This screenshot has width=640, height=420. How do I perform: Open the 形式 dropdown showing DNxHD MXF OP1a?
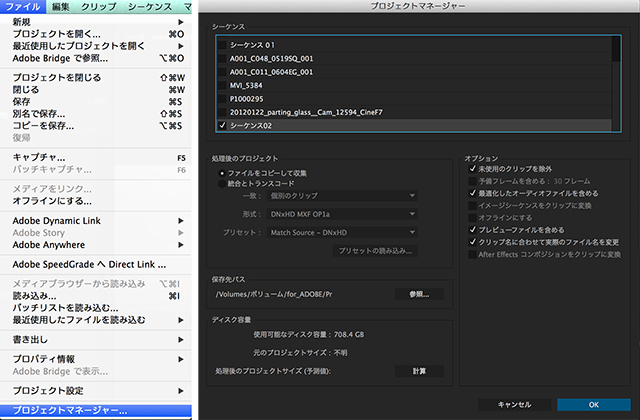(x=342, y=214)
